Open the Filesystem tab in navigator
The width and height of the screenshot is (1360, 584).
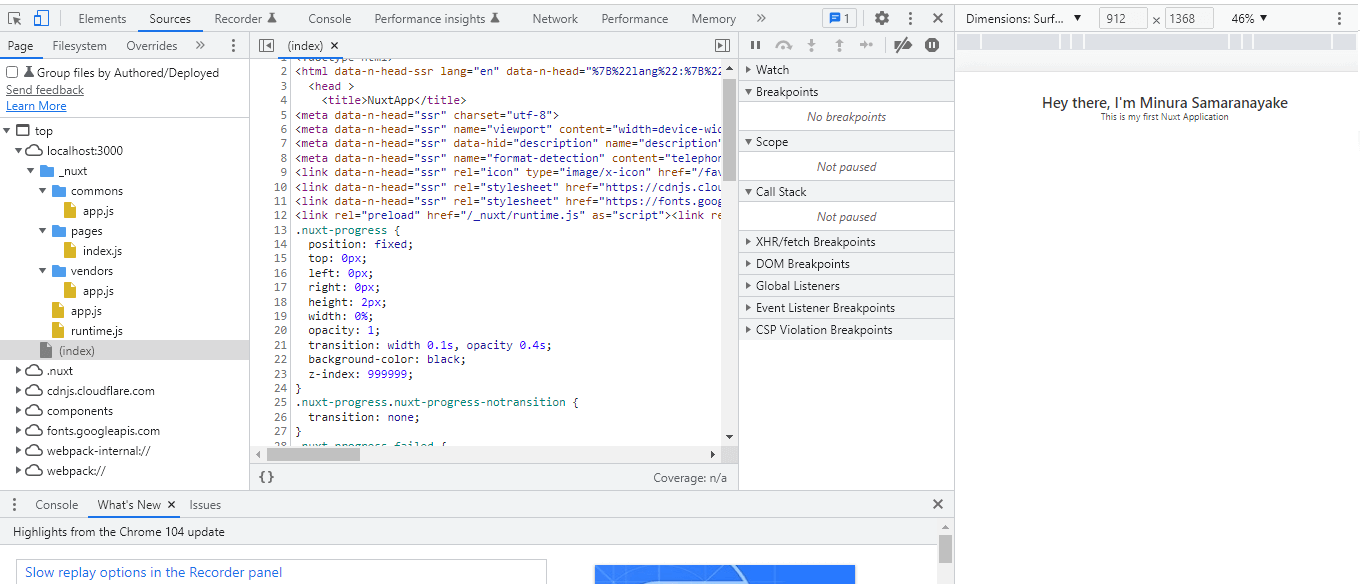[79, 46]
